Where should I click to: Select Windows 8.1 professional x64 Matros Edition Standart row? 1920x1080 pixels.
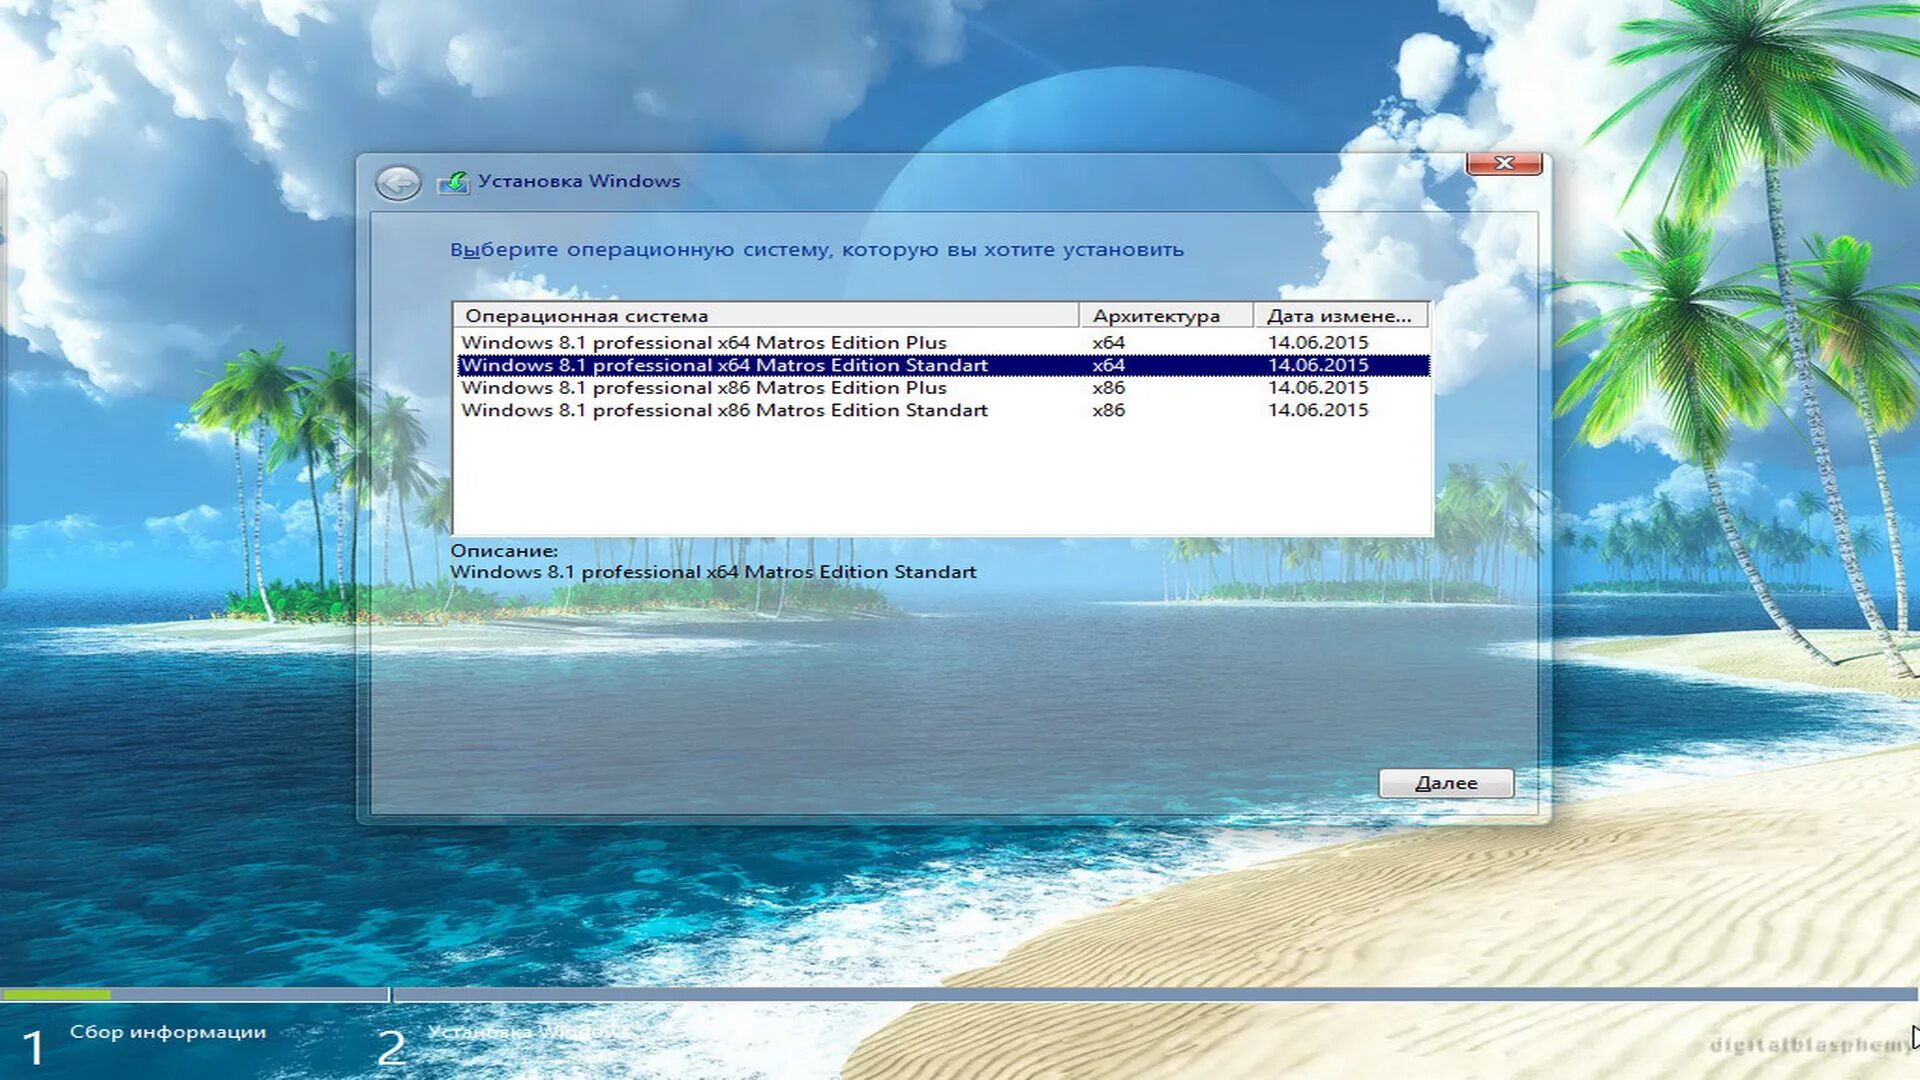tap(943, 365)
